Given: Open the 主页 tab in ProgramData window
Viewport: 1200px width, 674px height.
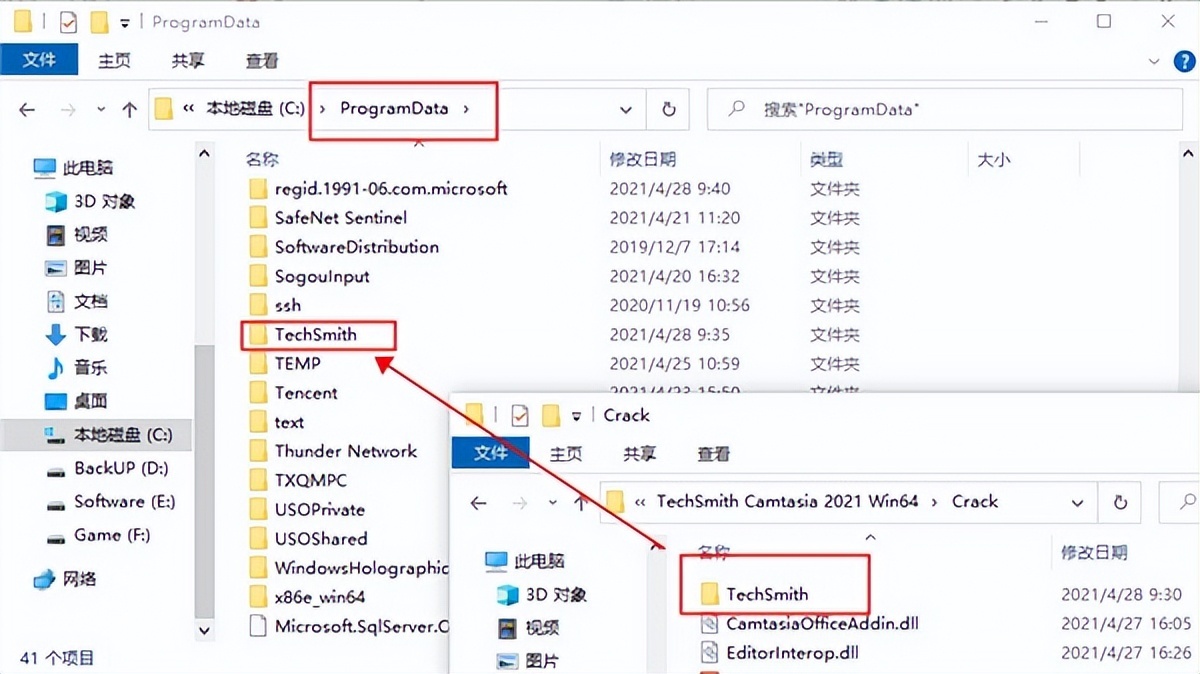Looking at the screenshot, I should pos(114,60).
